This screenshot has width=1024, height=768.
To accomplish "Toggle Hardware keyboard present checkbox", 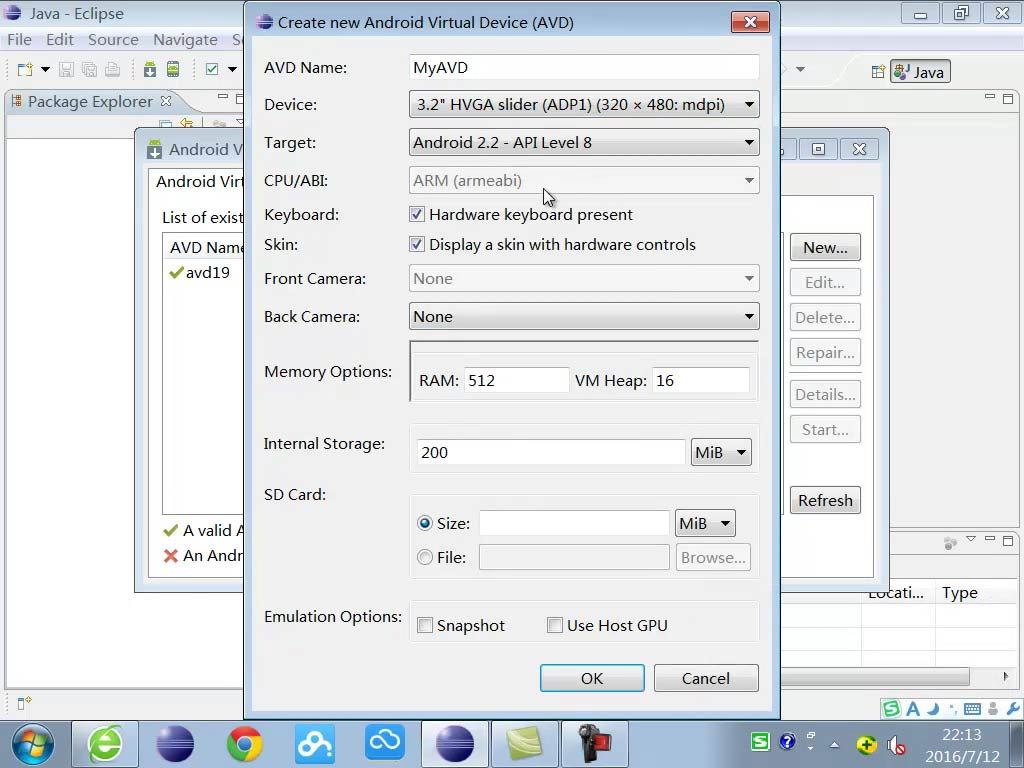I will tap(417, 214).
